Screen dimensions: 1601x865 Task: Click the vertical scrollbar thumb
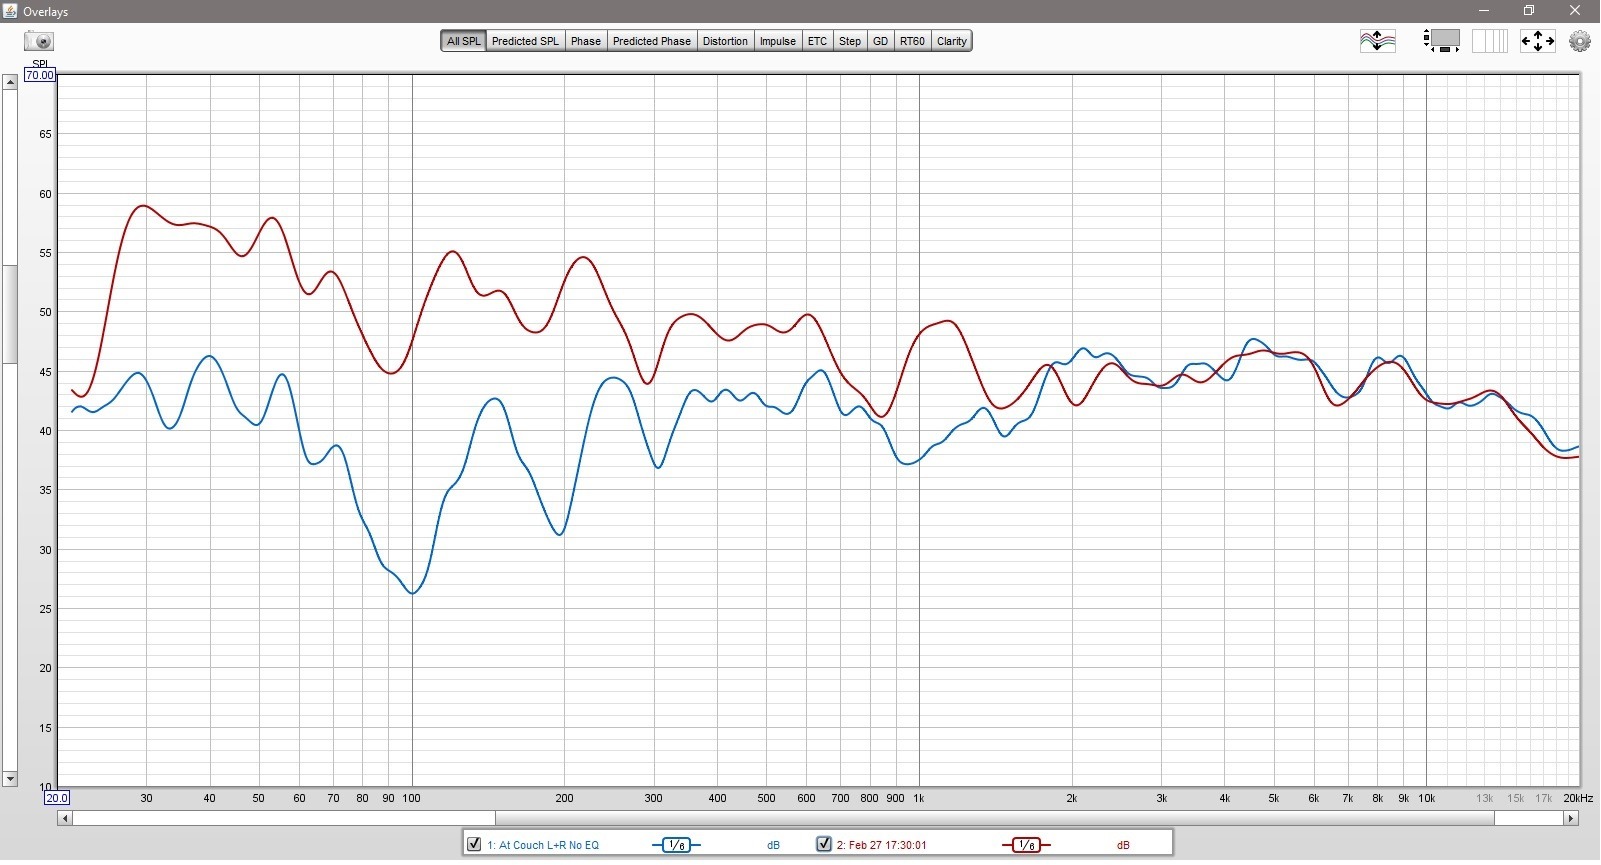10,314
